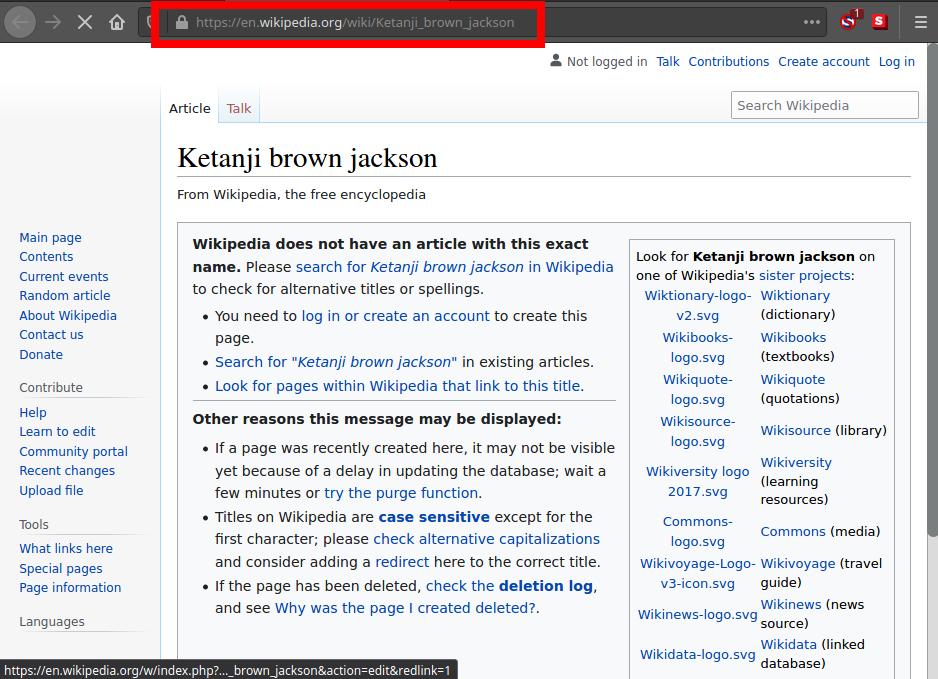
Task: Click Wikisource-logo.svg image link
Action: (698, 431)
